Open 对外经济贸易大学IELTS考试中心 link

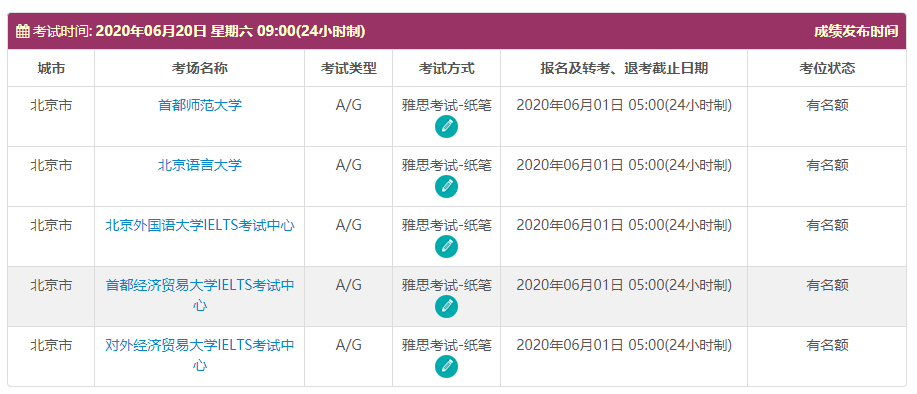(x=200, y=355)
